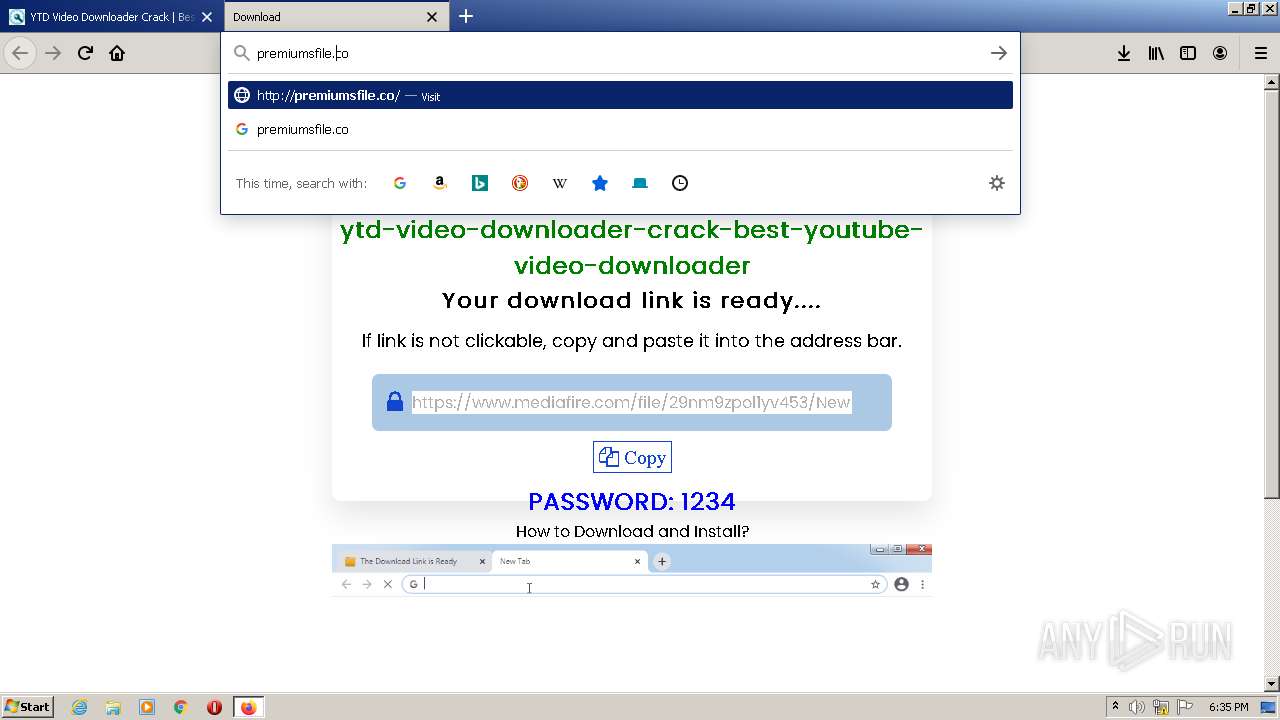Open the Firefox Downloads panel

pos(1124,53)
